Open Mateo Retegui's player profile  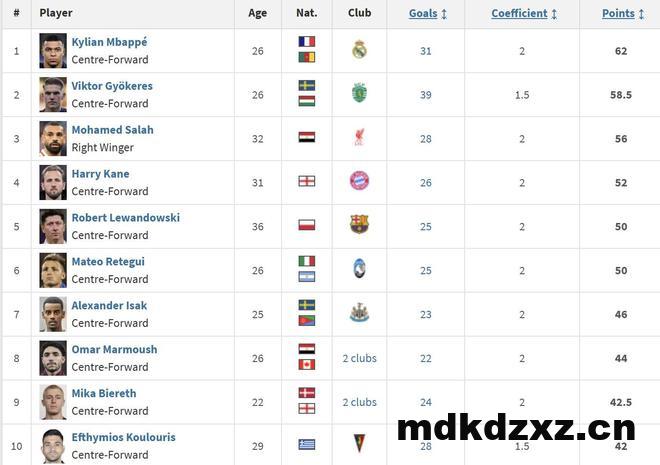[x=108, y=262]
